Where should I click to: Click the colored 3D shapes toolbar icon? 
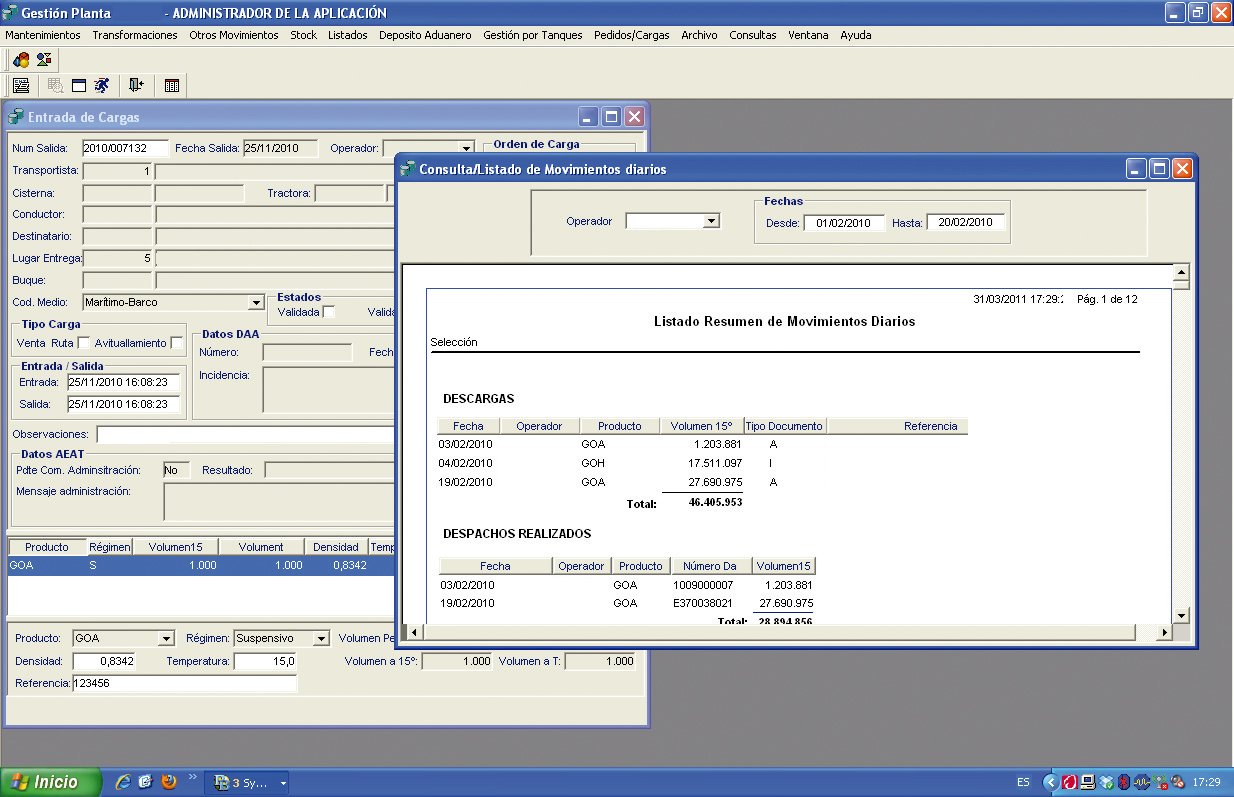pos(20,59)
